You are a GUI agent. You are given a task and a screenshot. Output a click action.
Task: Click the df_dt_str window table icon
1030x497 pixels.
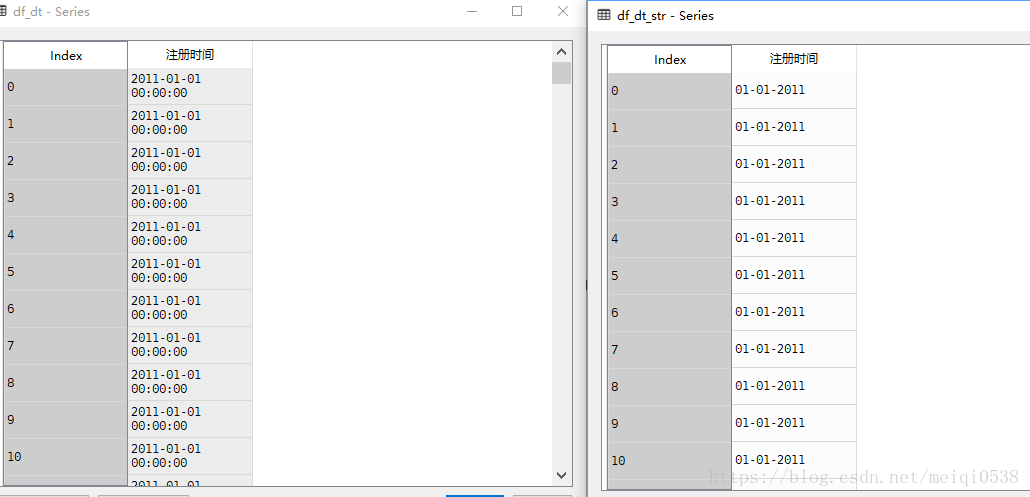coord(604,16)
